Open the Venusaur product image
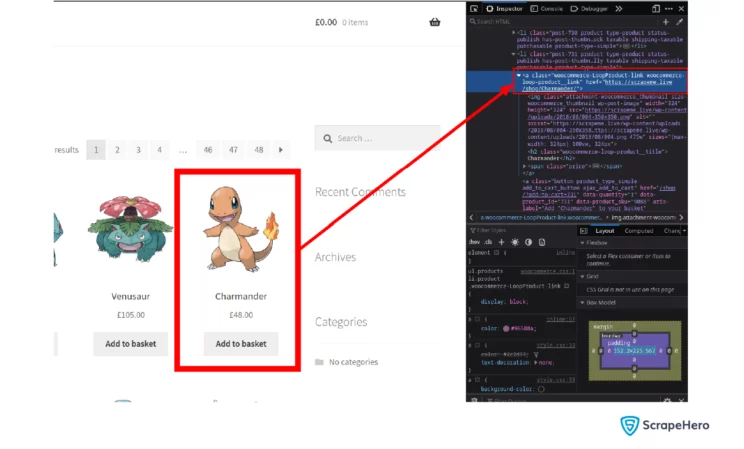744x449 pixels. [130, 228]
